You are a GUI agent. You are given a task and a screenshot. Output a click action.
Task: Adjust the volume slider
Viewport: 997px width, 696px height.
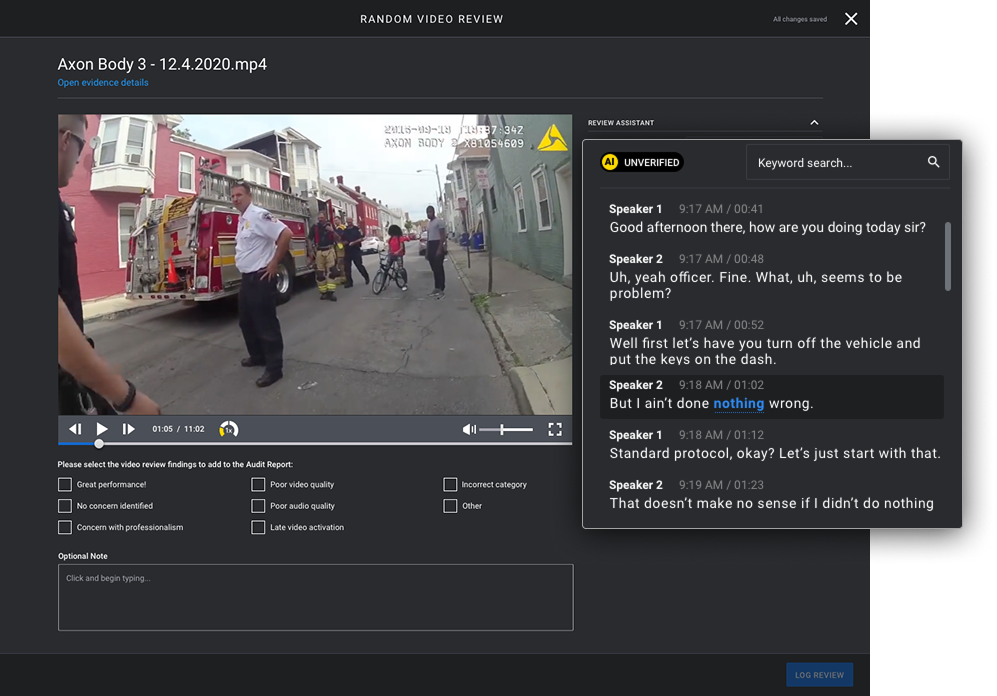(x=503, y=429)
